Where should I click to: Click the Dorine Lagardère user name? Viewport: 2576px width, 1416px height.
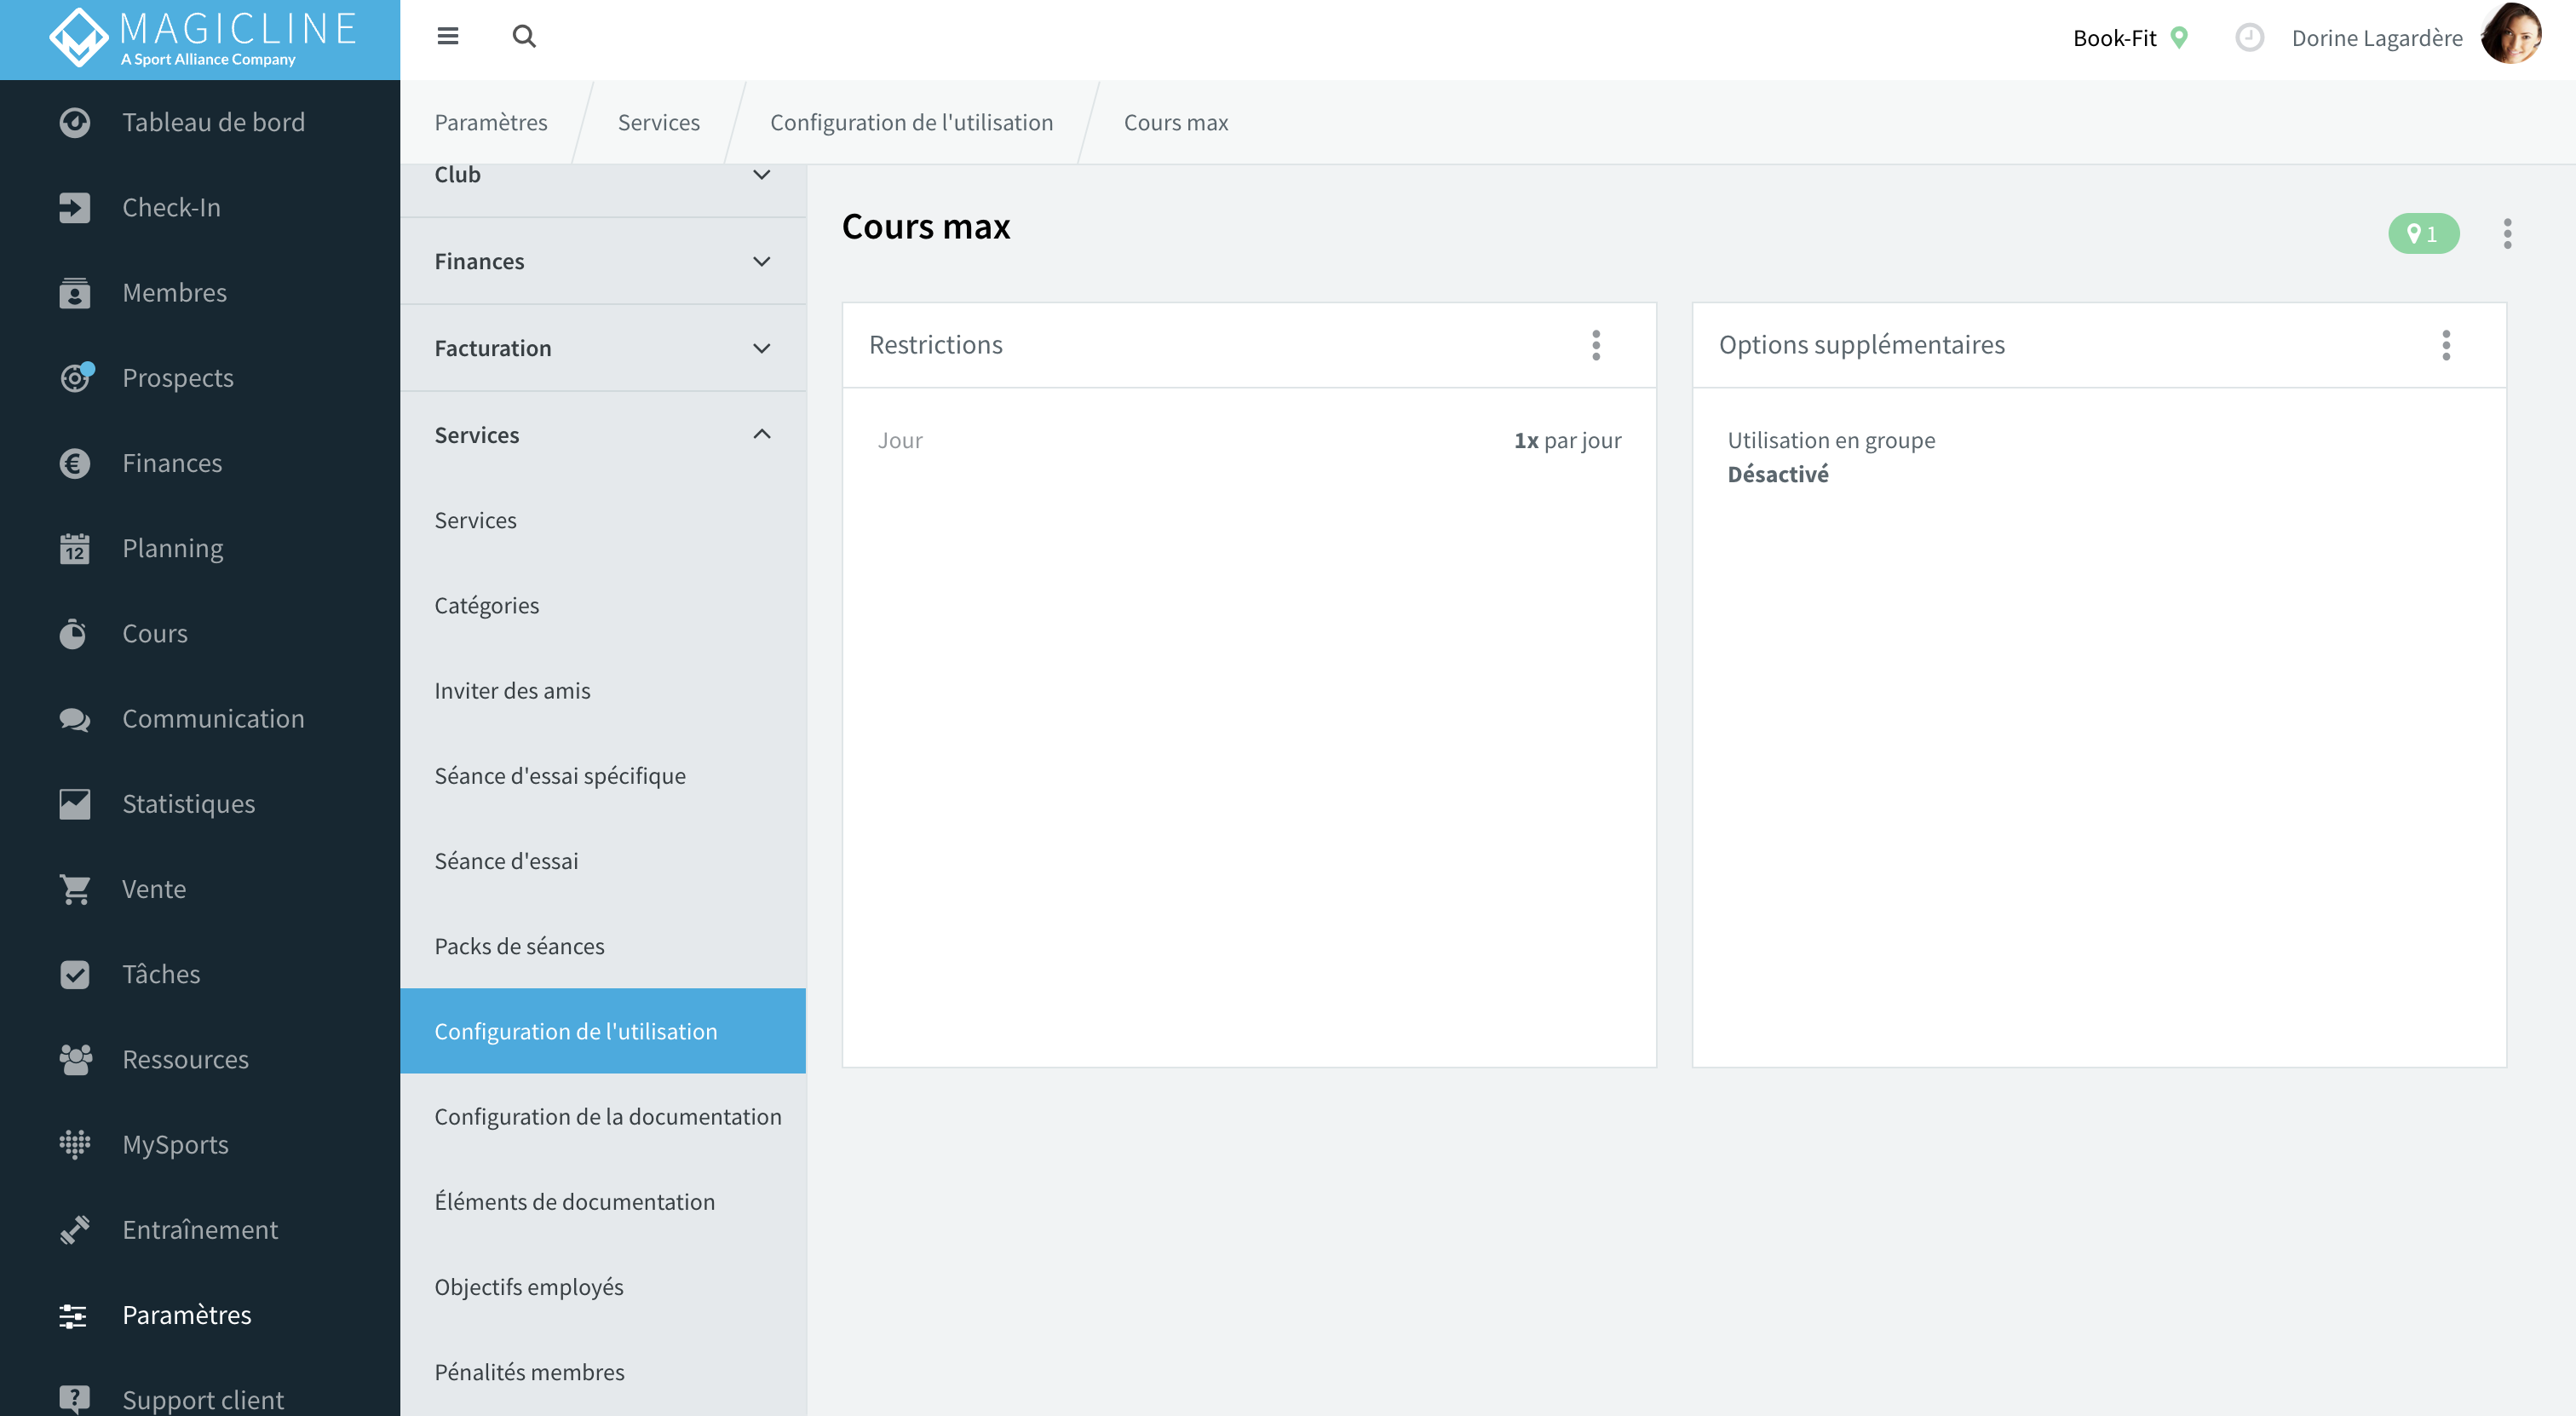pos(2377,38)
